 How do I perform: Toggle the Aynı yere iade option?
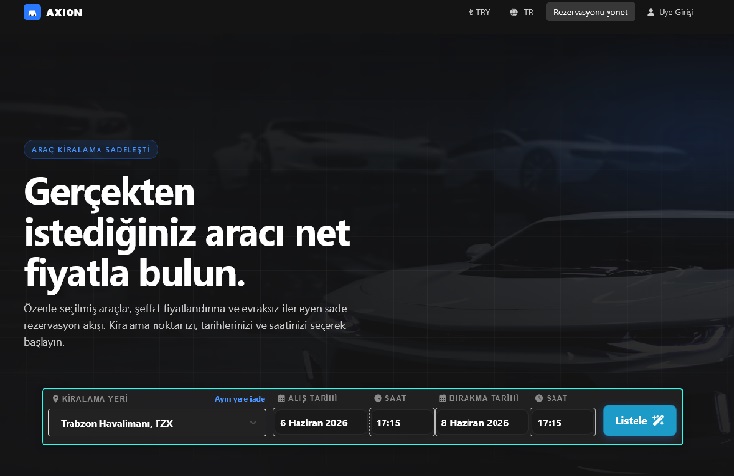[240, 399]
